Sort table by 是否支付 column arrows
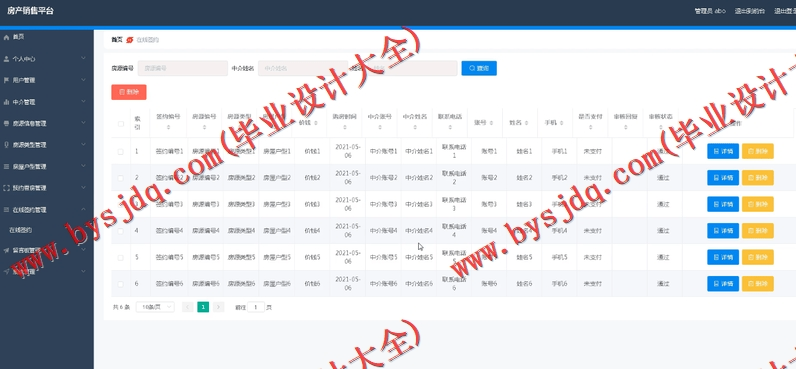The image size is (796, 369). click(x=590, y=128)
